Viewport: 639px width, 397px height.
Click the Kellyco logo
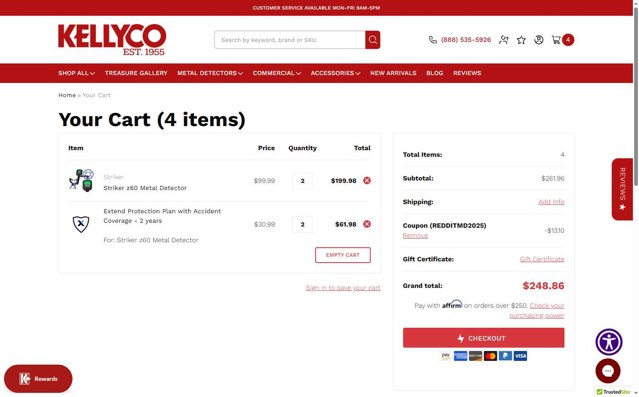(x=112, y=40)
